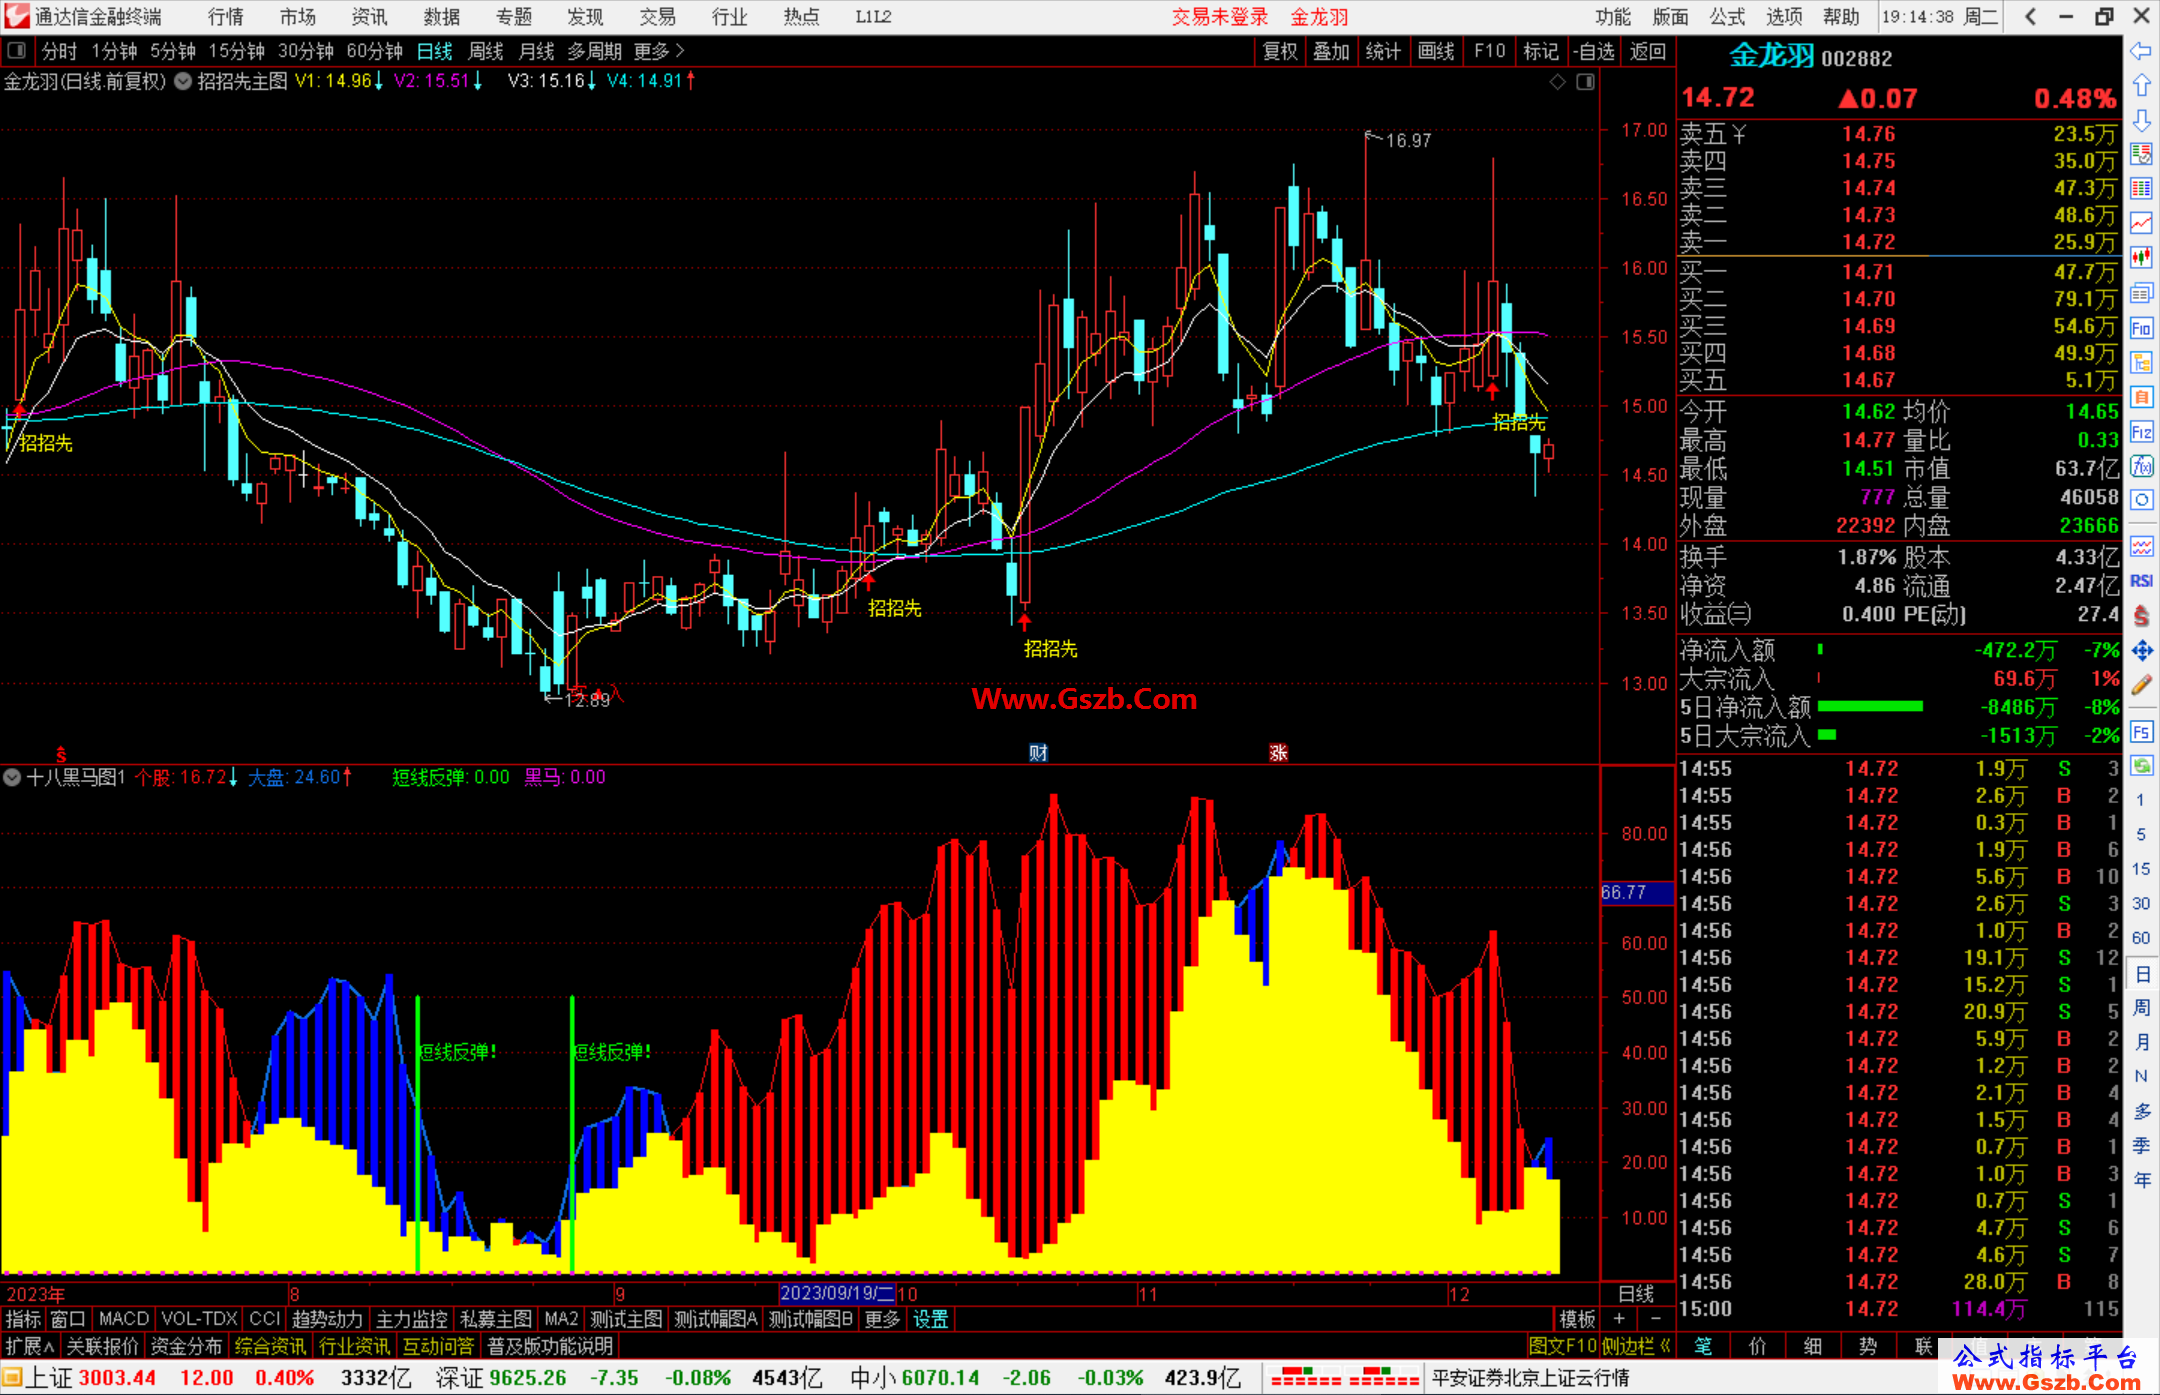
Task: Open the f(x) formula manager icon
Action: coord(2141,466)
